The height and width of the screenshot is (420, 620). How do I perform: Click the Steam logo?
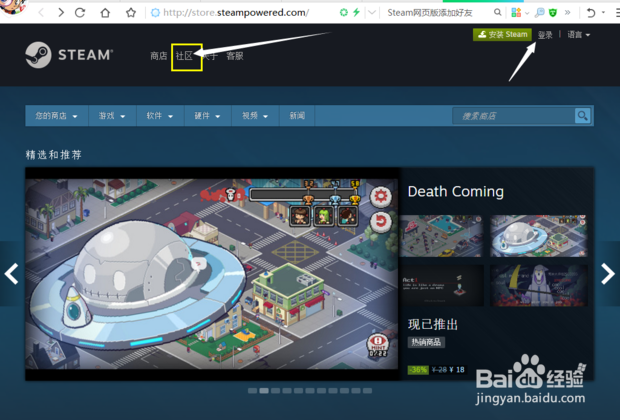pos(69,55)
